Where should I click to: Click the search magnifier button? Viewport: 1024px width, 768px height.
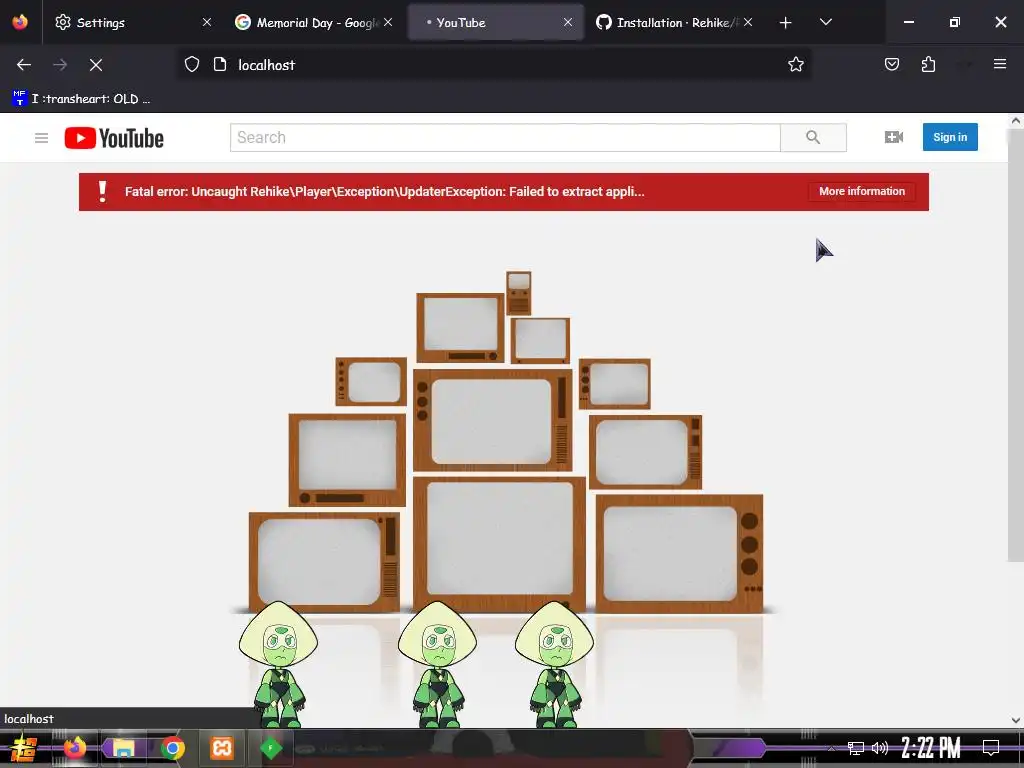coord(813,137)
